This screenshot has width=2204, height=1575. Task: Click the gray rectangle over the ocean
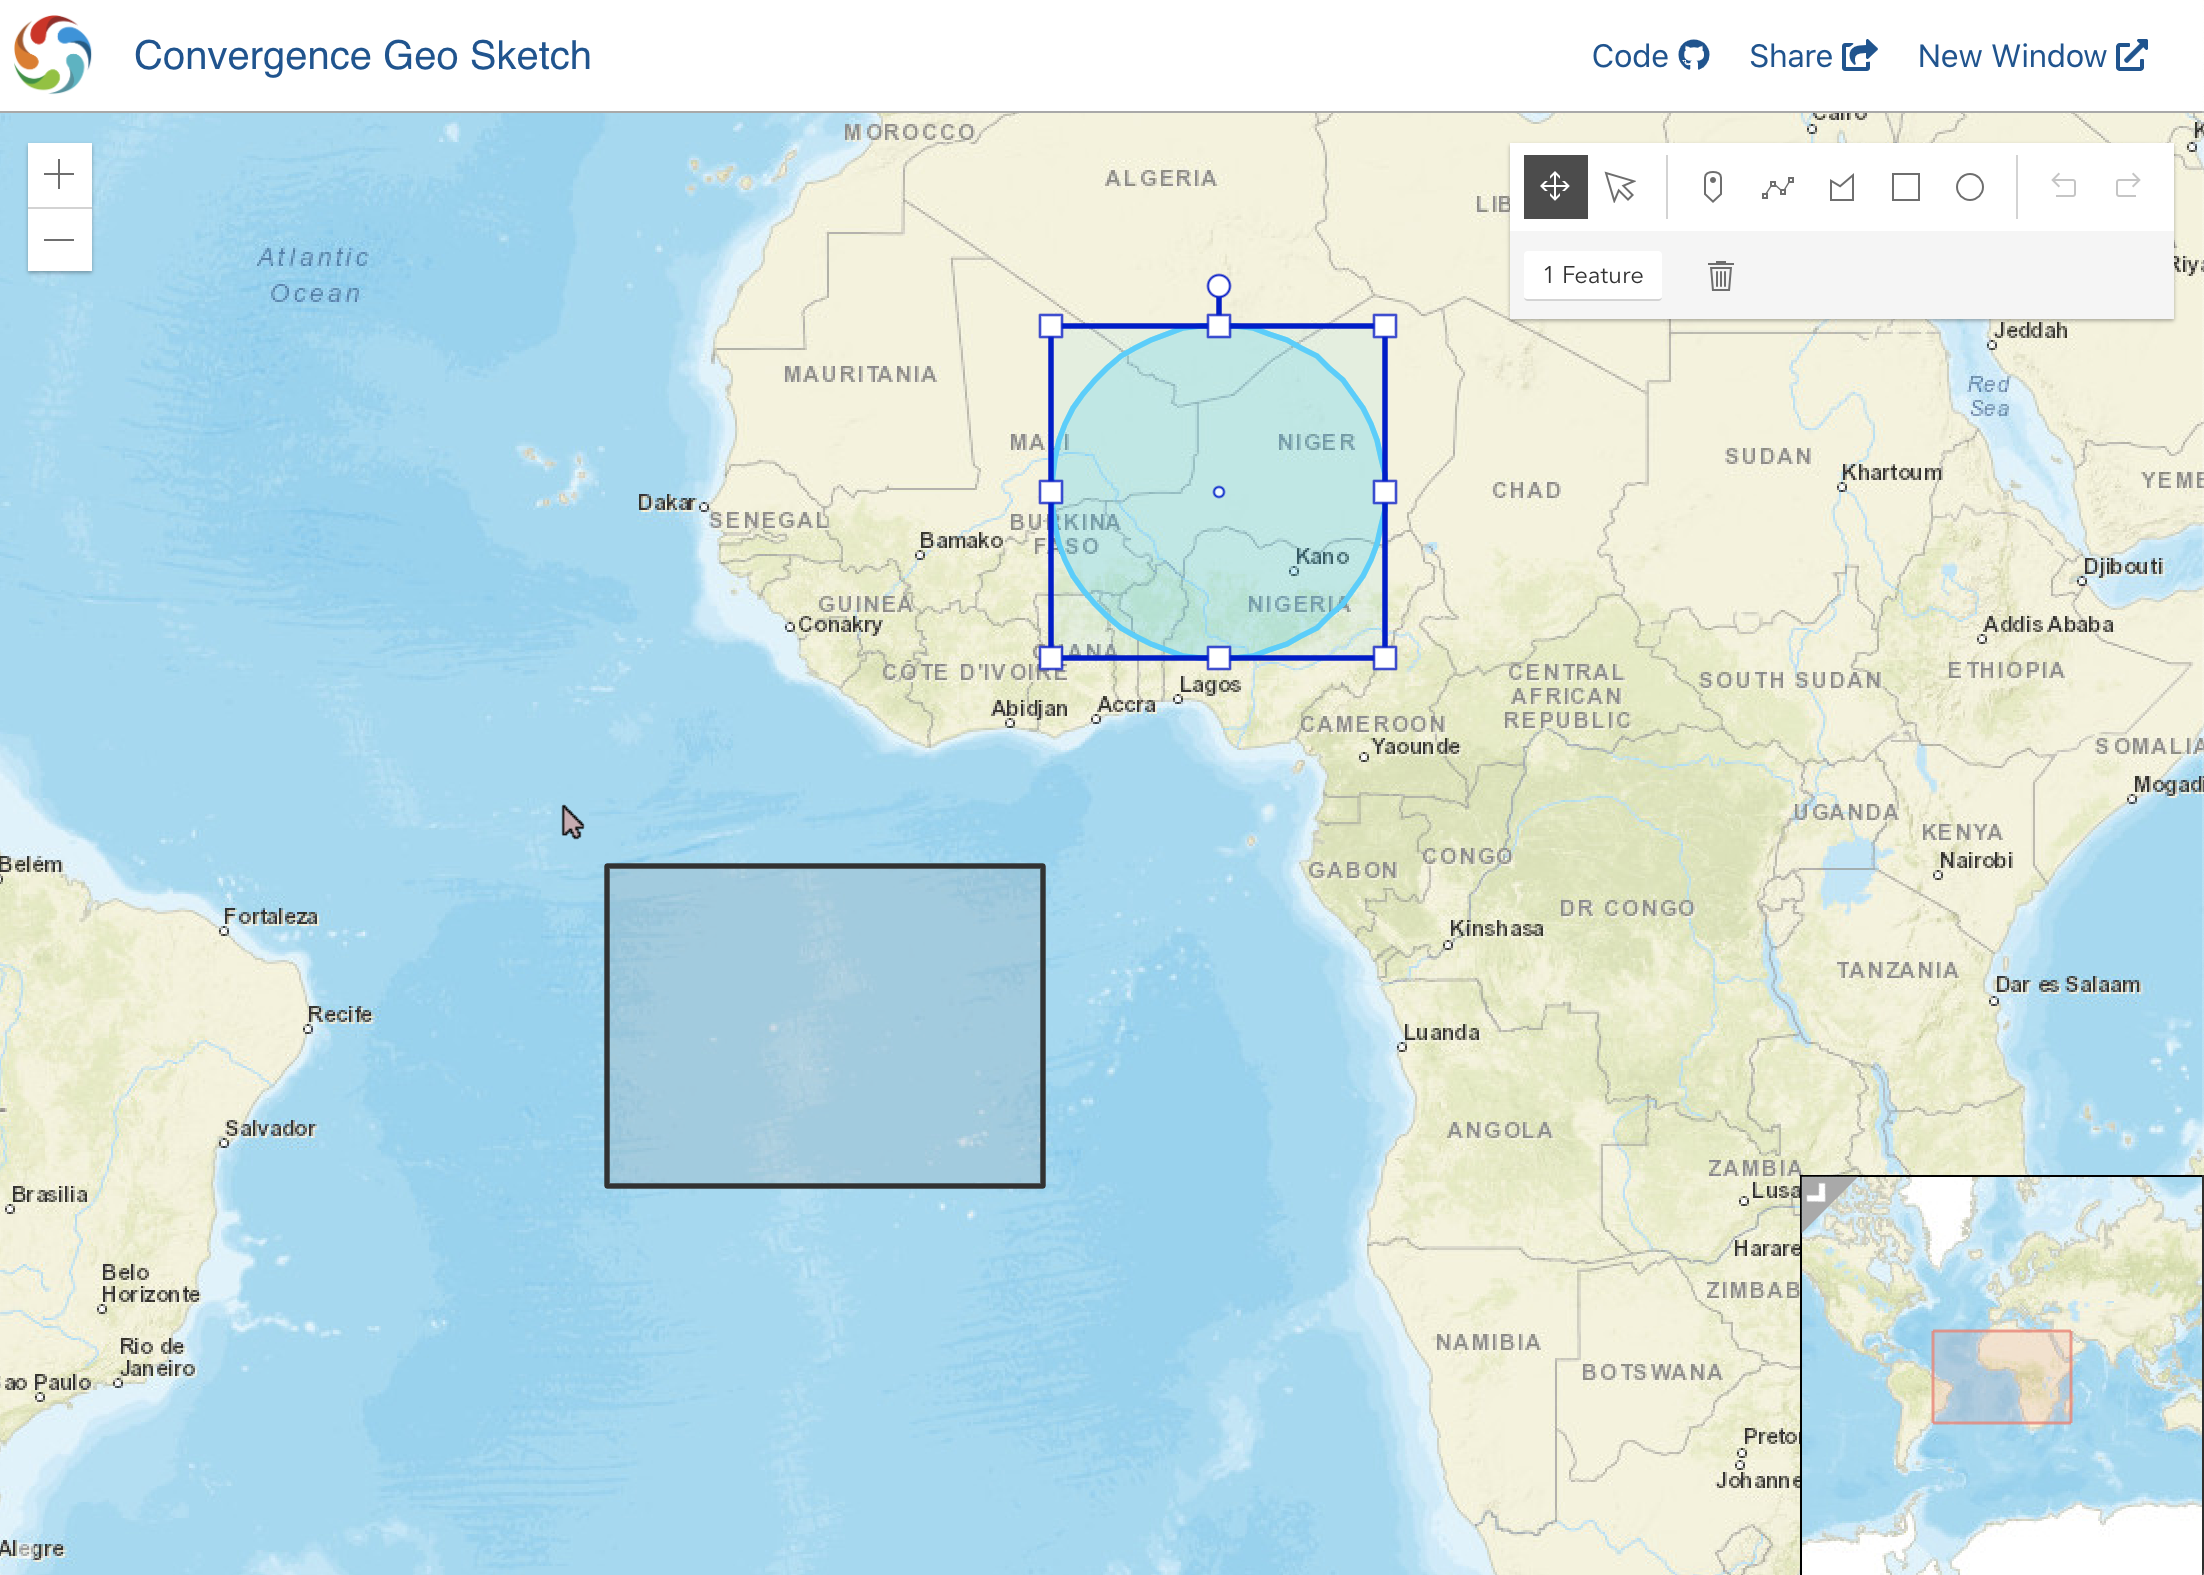click(x=825, y=1025)
